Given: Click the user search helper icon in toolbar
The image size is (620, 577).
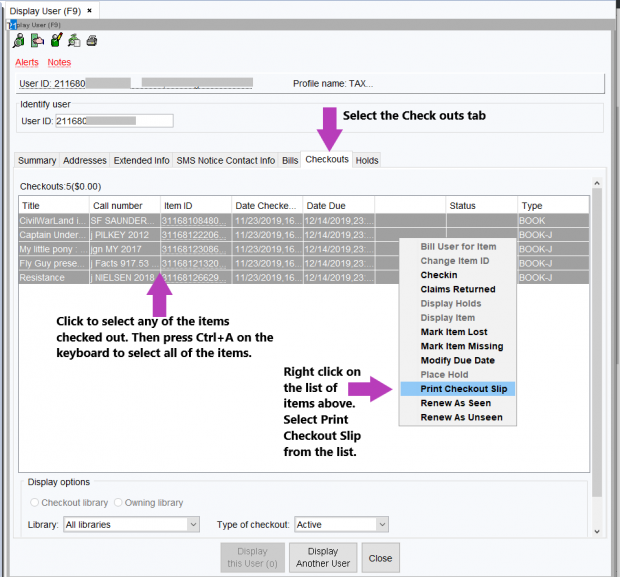Looking at the screenshot, I should coord(19,41).
